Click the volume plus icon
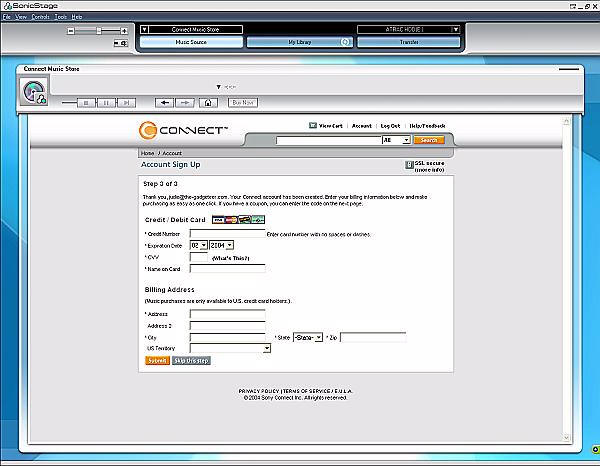Screen dimensions: 600x466 123,31
